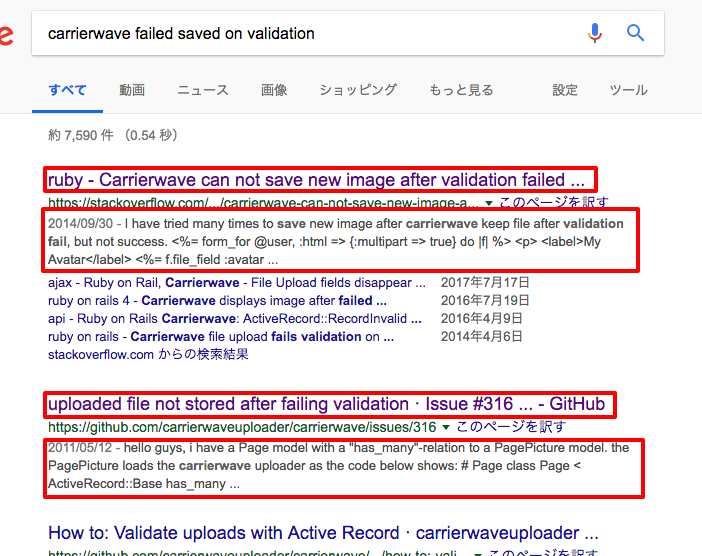Click the date 2017年7月17日

[485, 283]
